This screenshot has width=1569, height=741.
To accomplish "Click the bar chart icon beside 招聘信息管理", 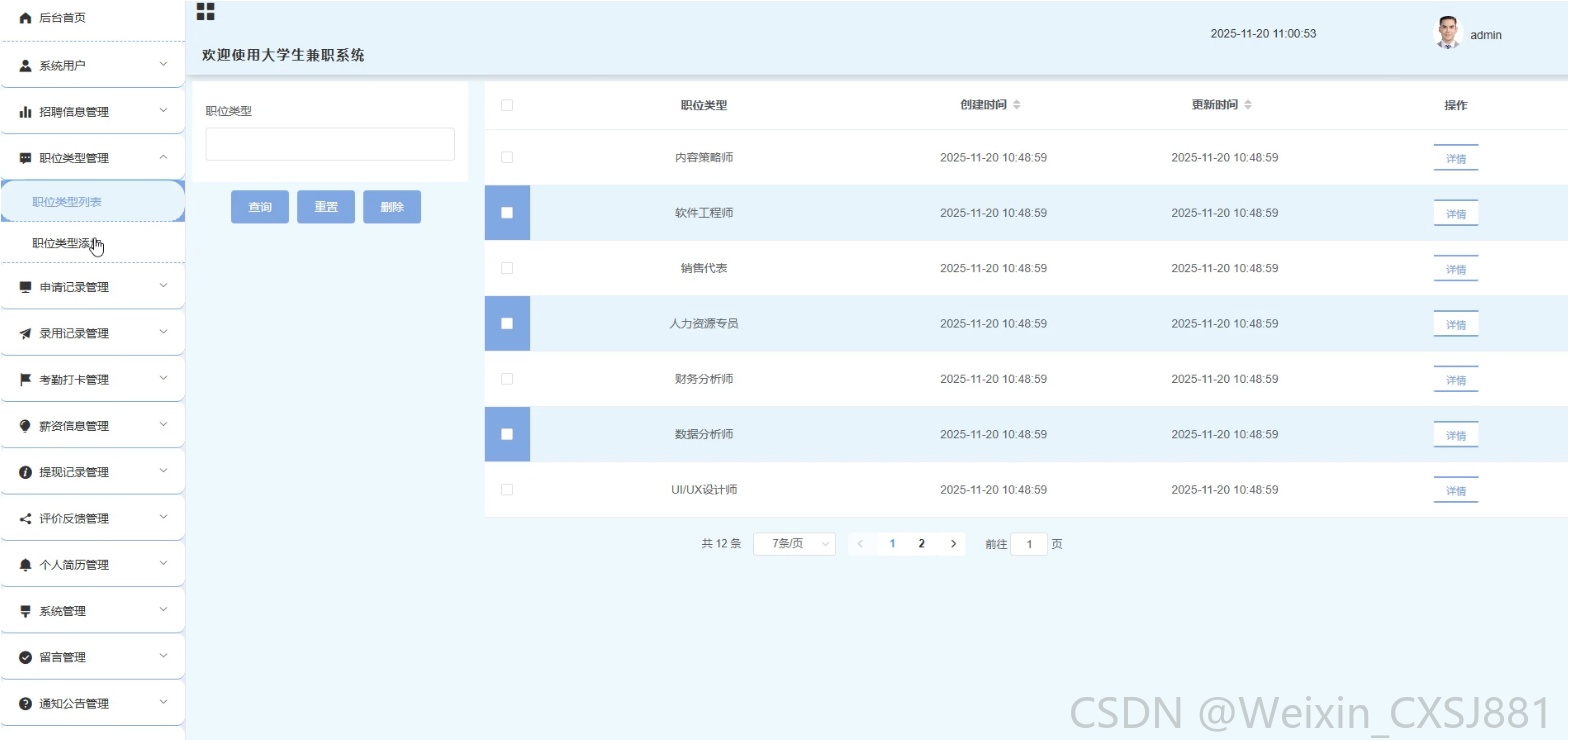I will click(26, 112).
